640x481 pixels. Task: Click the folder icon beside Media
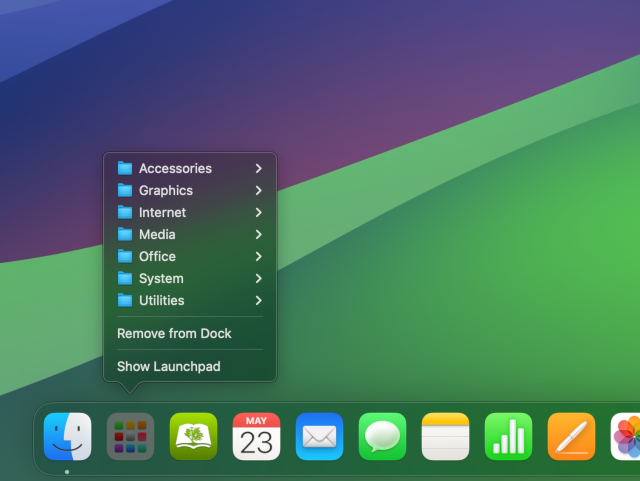[x=125, y=234]
